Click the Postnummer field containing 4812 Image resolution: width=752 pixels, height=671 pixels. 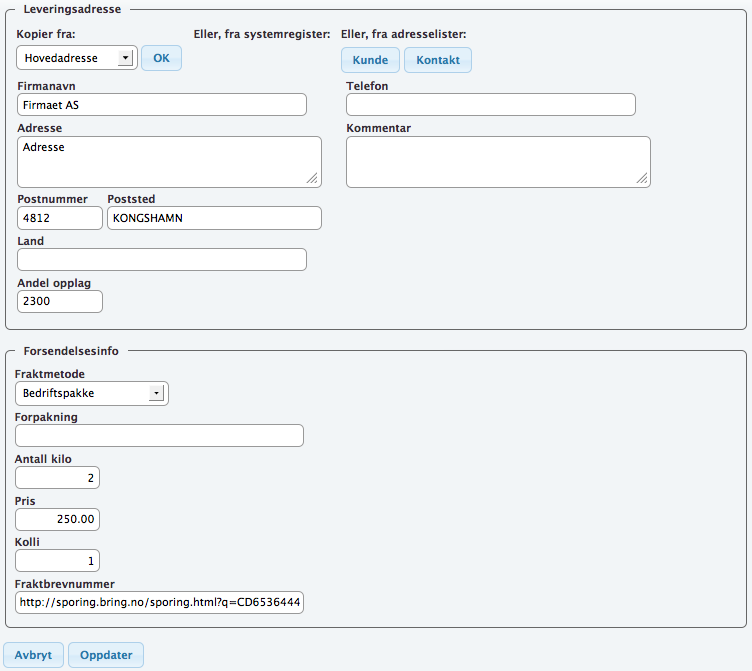pyautogui.click(x=60, y=218)
